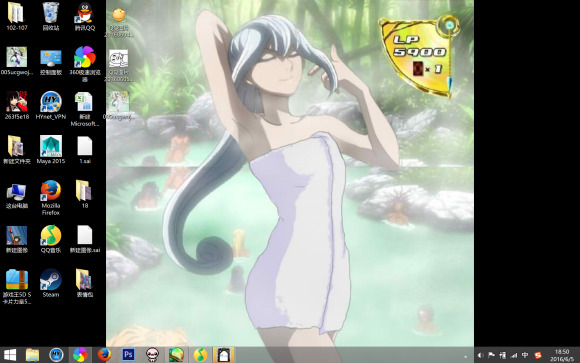The image size is (580, 363).
Task: Open HYnet VPN from the taskbar
Action: (x=56, y=355)
